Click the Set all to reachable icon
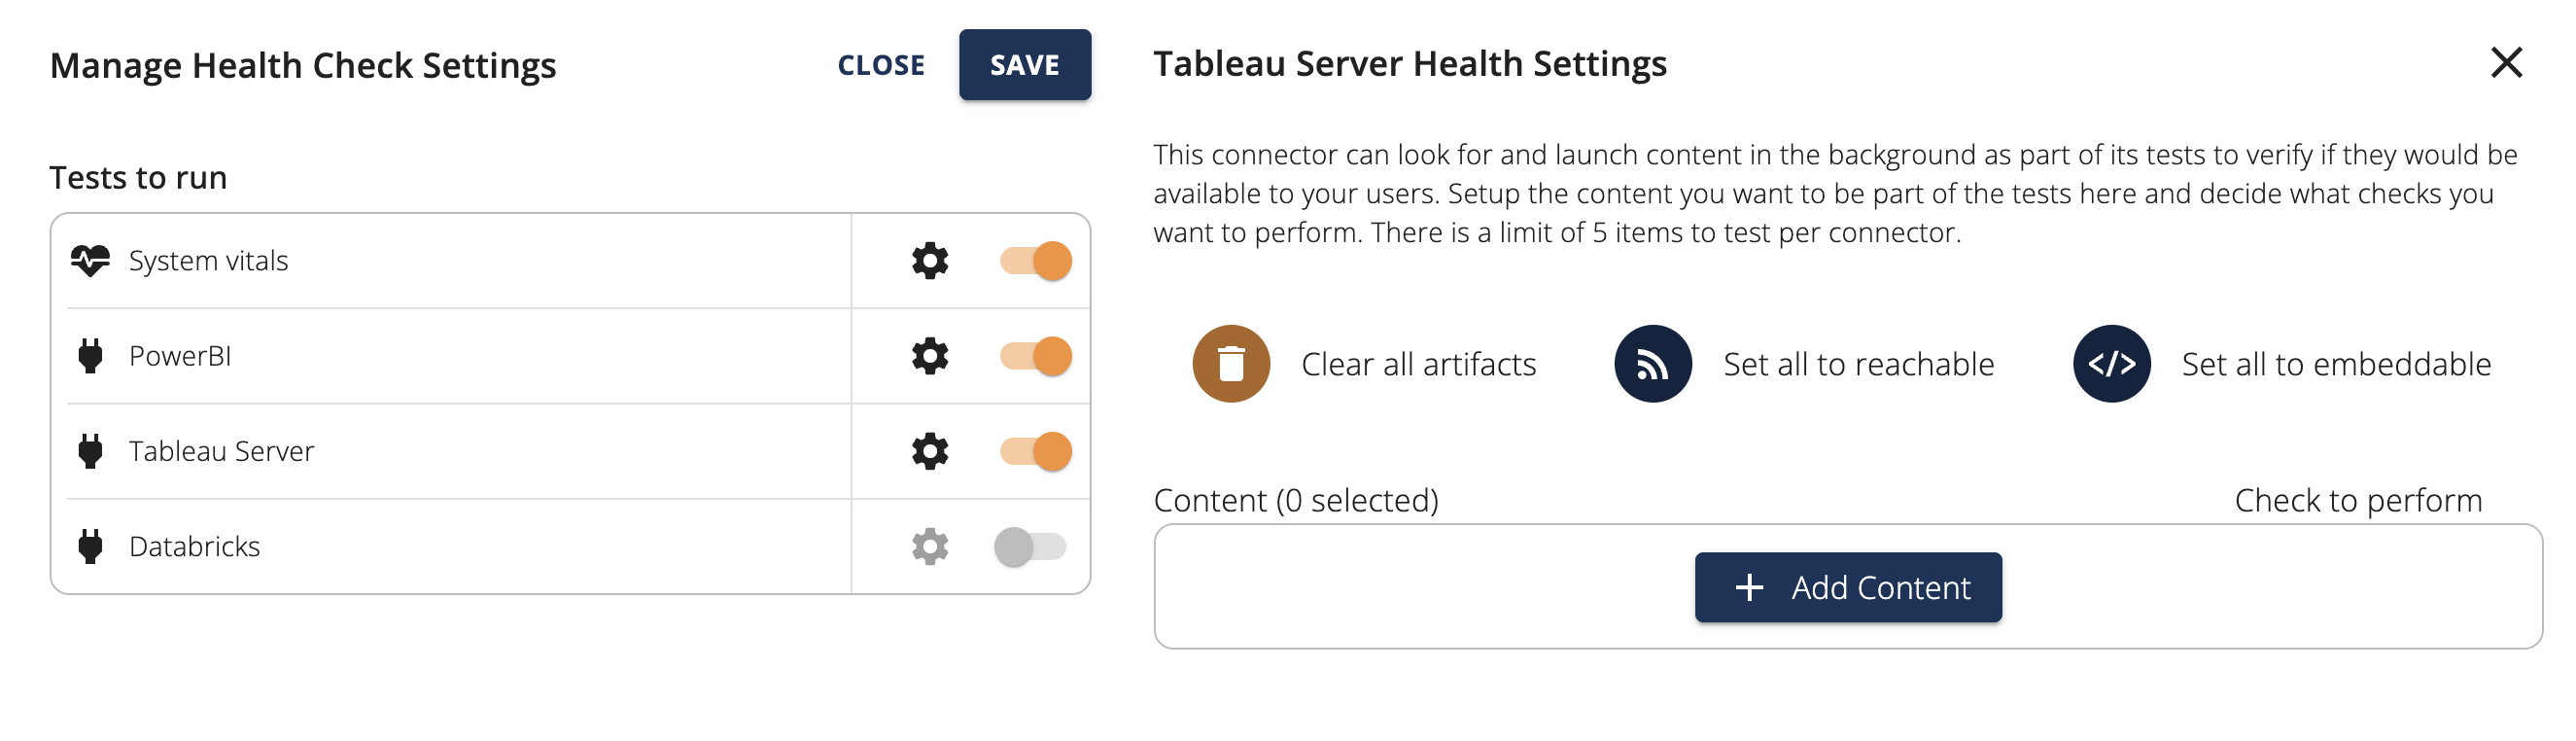This screenshot has width=2576, height=741. point(1652,364)
